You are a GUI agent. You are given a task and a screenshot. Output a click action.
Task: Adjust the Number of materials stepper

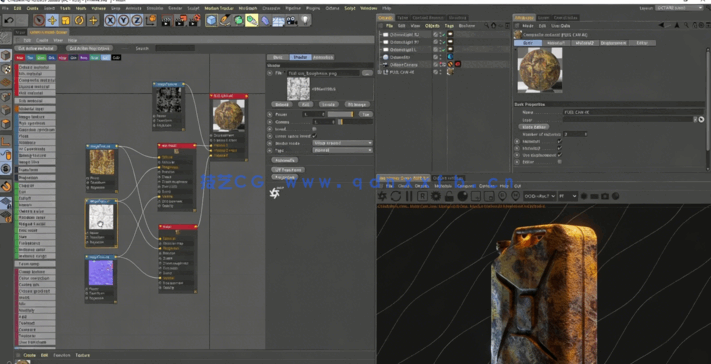[x=586, y=134]
